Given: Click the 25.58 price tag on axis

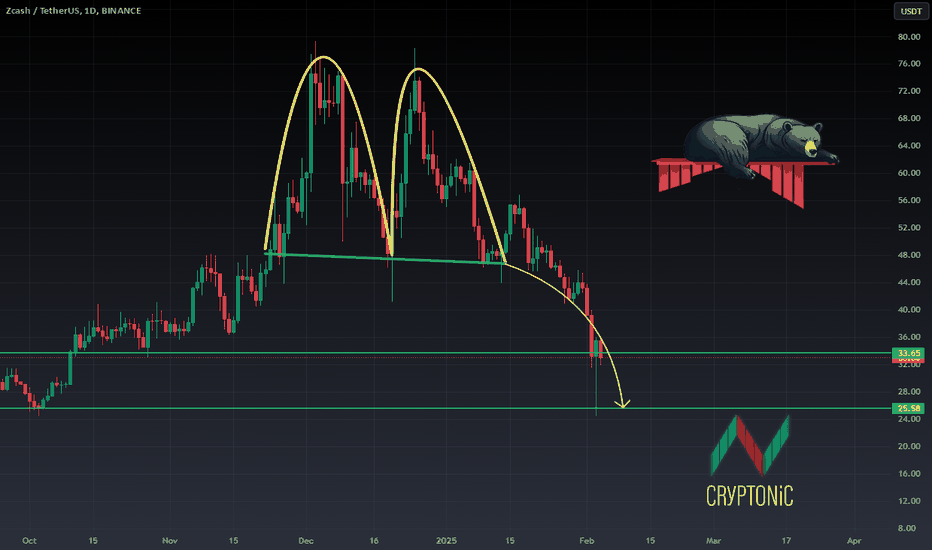Looking at the screenshot, I should coord(909,408).
